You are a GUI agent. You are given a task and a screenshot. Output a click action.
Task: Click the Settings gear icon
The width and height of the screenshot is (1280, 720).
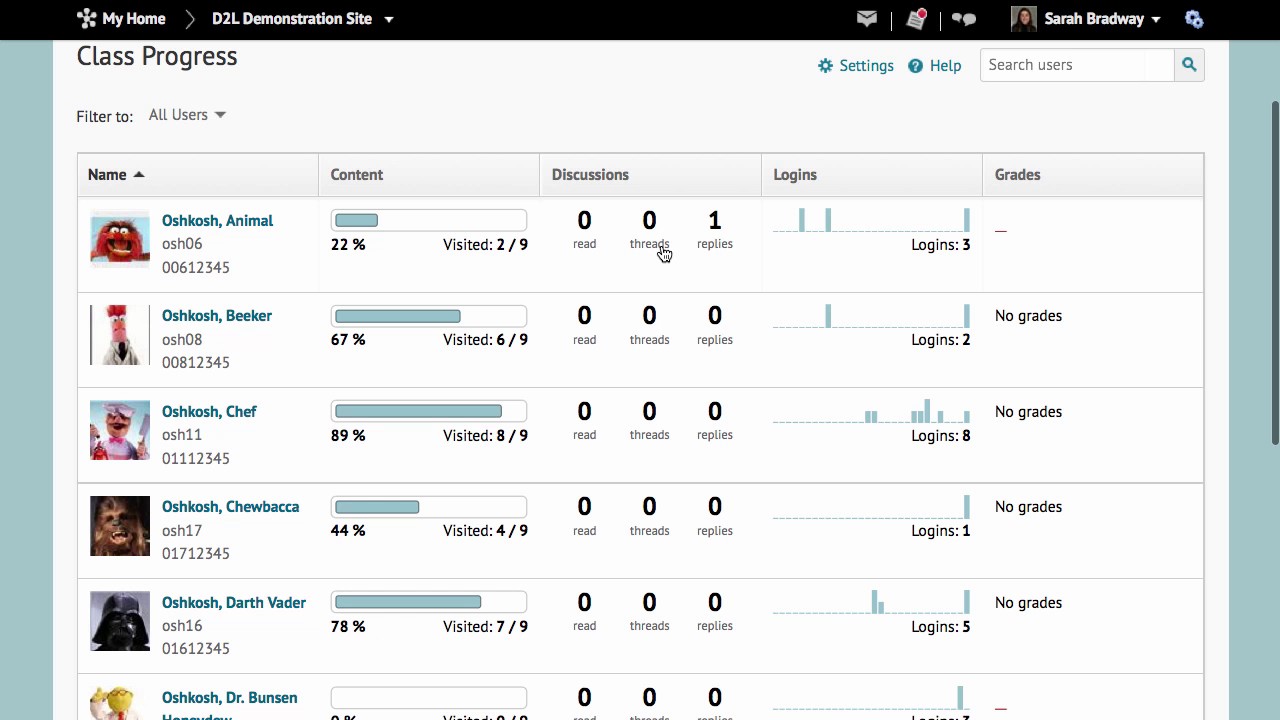click(x=825, y=66)
